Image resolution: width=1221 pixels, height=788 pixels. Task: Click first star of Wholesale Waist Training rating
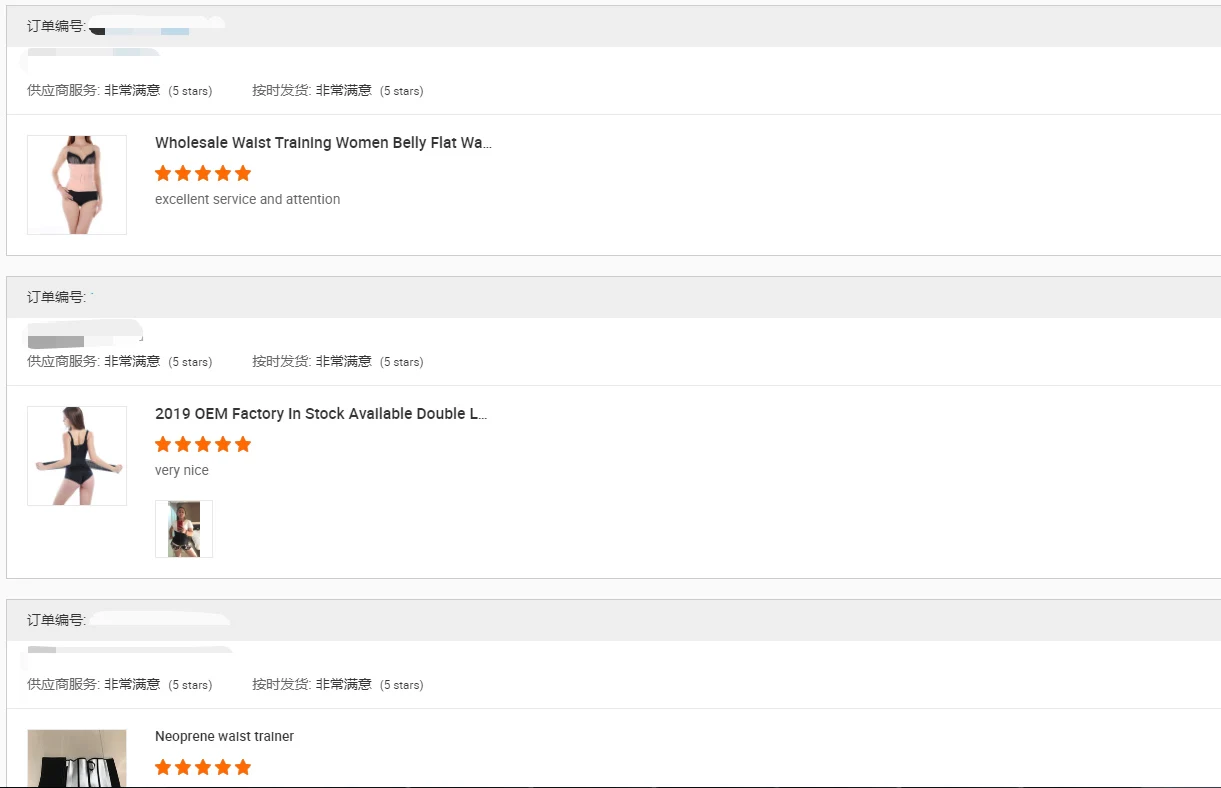163,173
